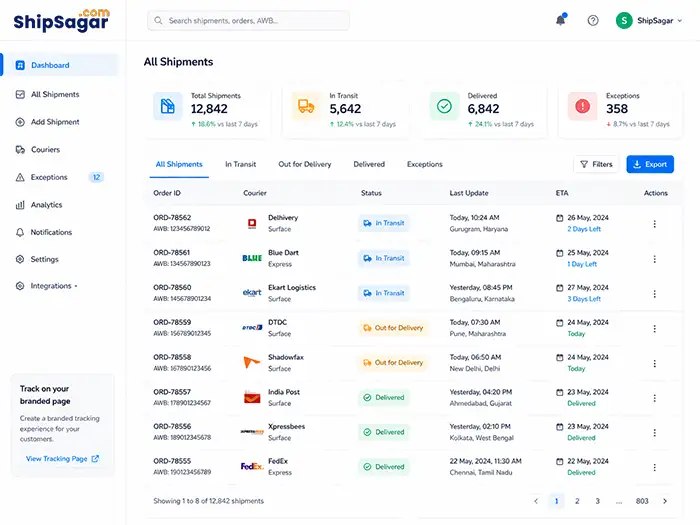Viewport: 700px width, 525px height.
Task: Click the Xpressbees courier logo
Action: click(x=252, y=432)
